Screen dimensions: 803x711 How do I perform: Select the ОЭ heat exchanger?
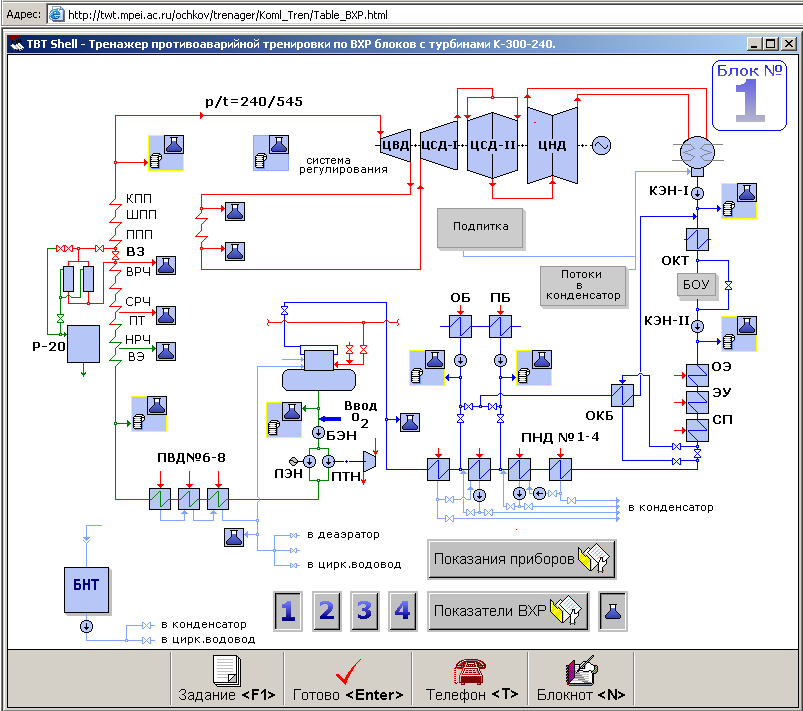pos(698,375)
